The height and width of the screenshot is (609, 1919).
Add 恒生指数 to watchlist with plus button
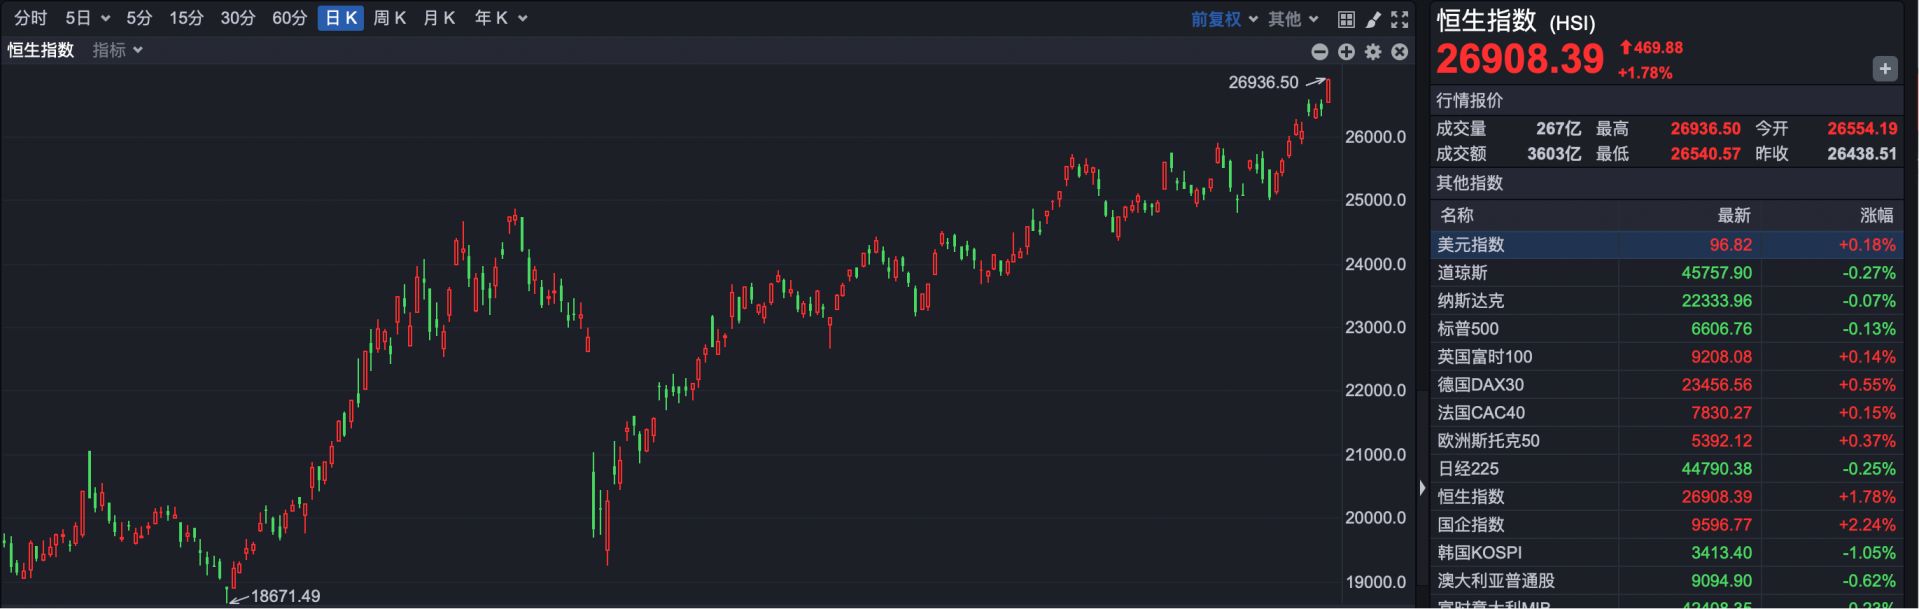(1884, 69)
